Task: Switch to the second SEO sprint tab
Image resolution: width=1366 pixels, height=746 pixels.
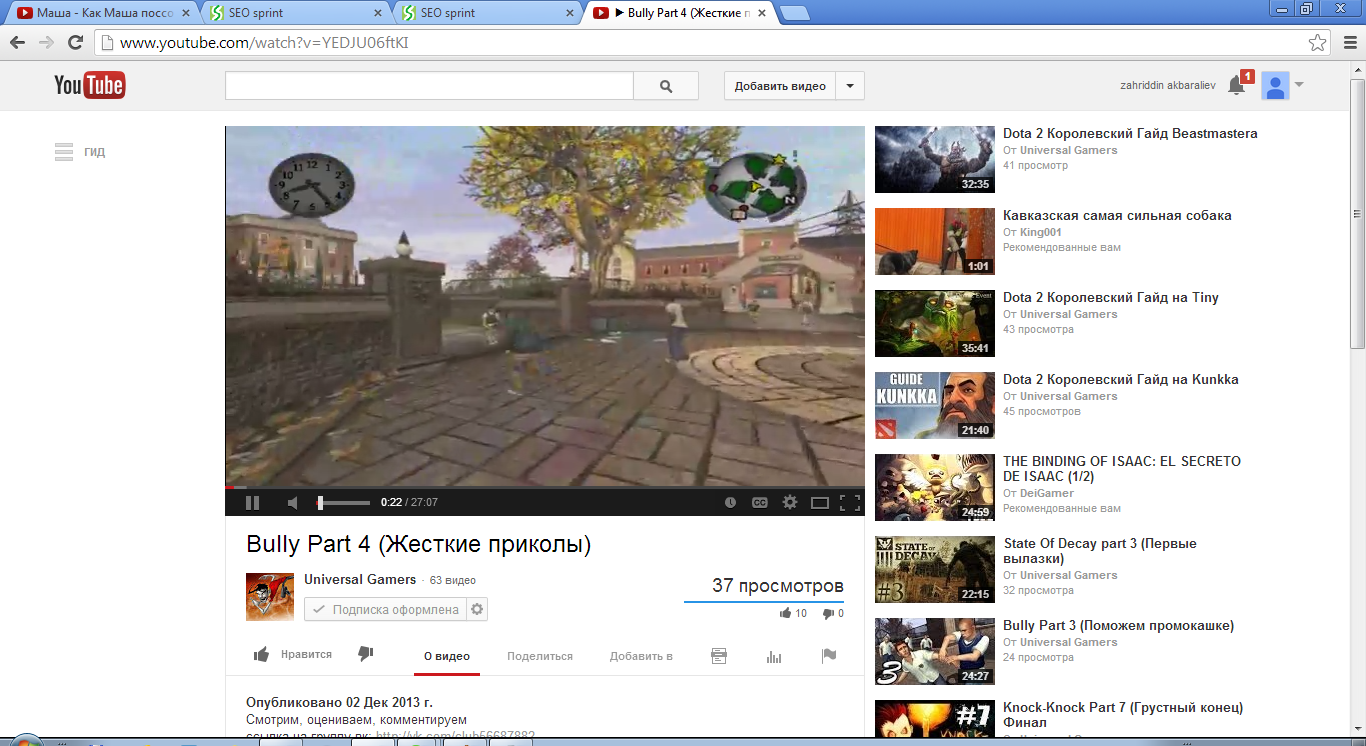Action: coord(486,13)
